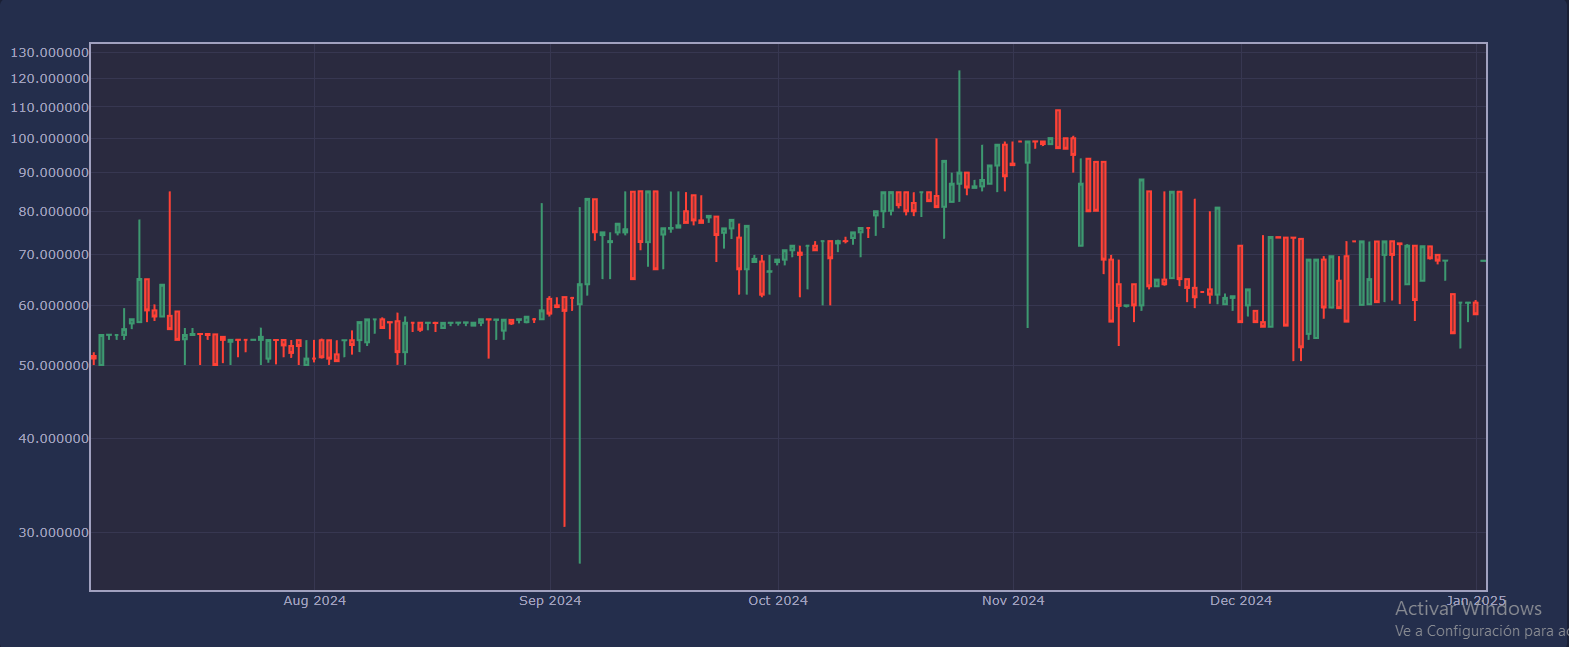1569x647 pixels.
Task: Click the Sep 2024 x-axis label
Action: click(550, 600)
